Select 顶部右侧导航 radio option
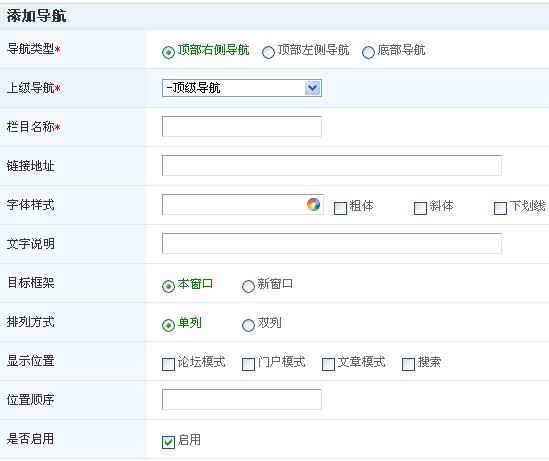 pos(168,52)
